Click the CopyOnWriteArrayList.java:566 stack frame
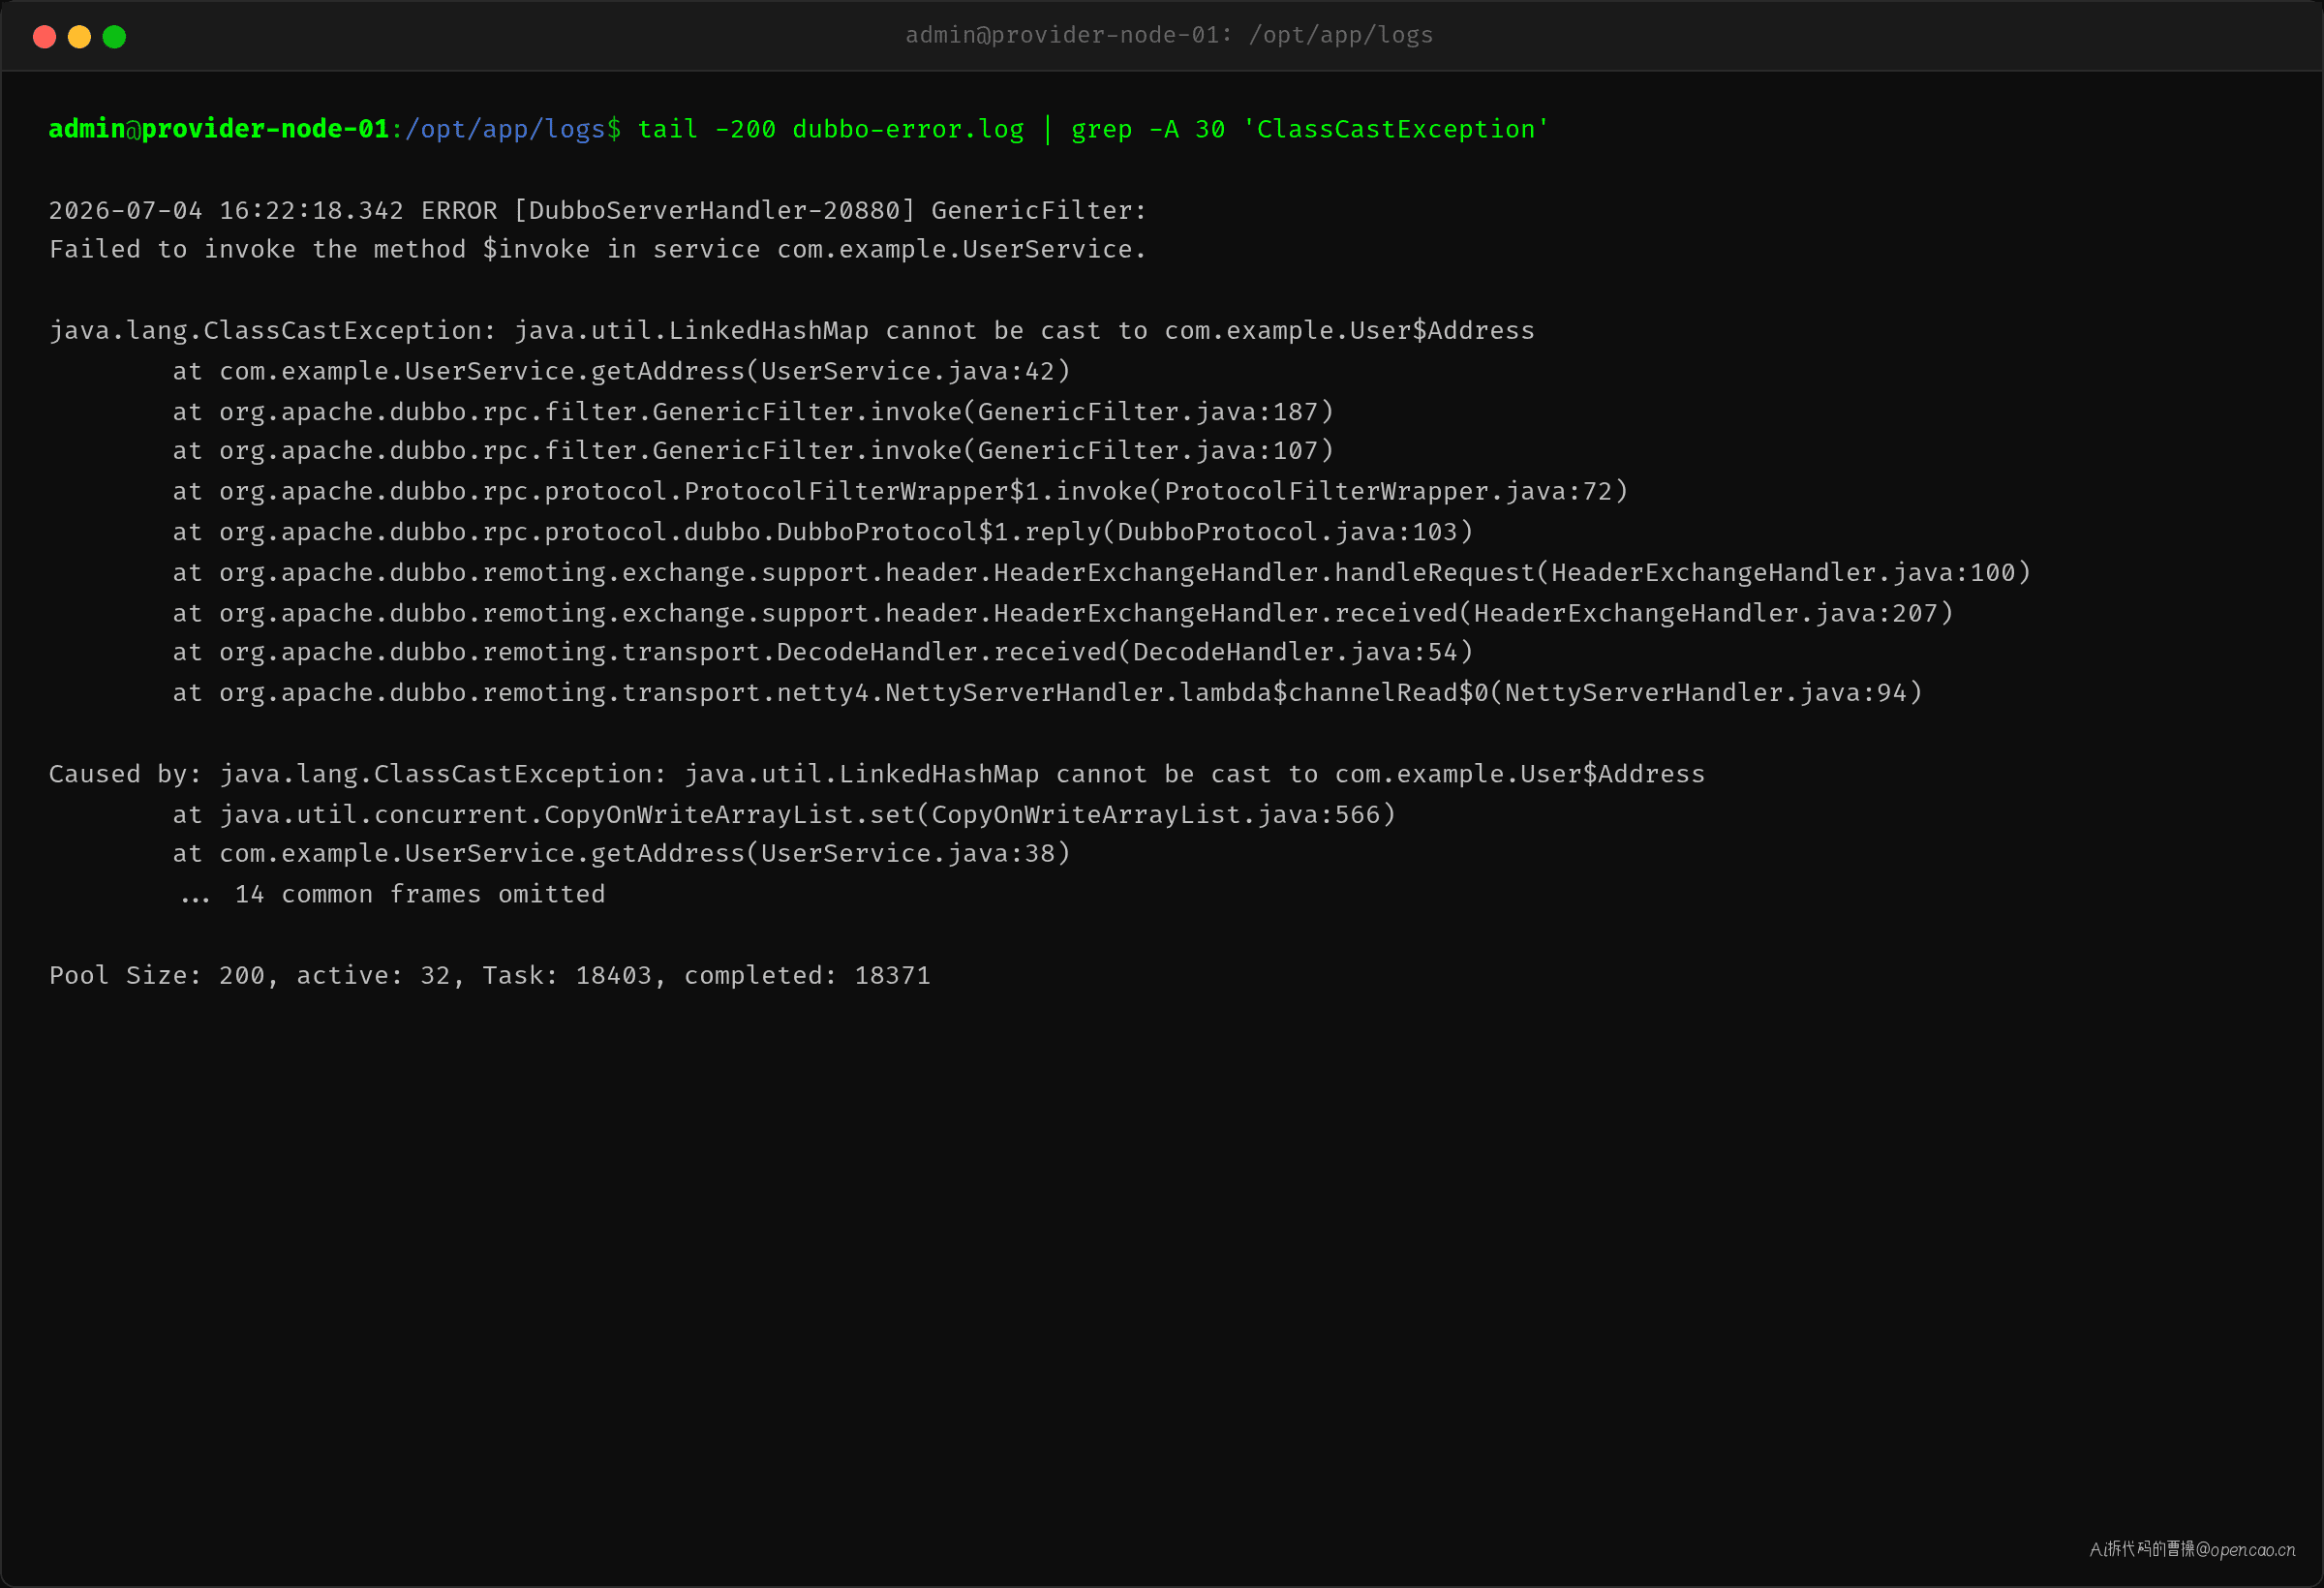 click(x=784, y=815)
